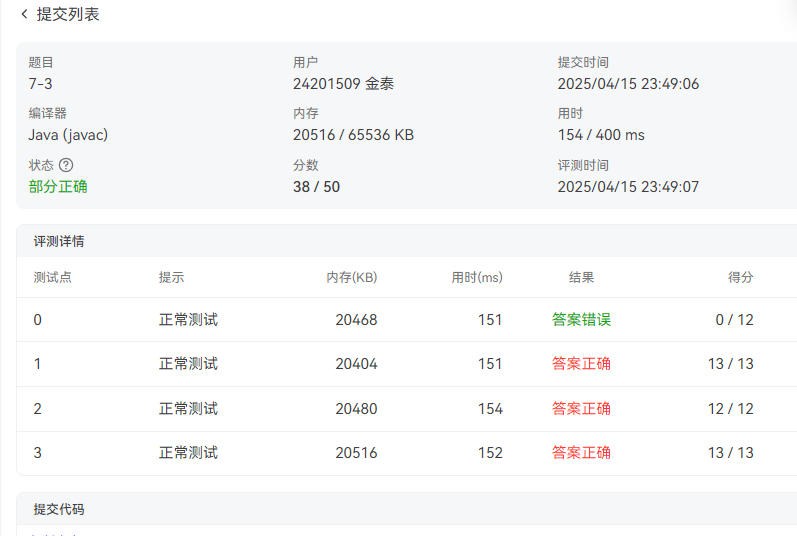Select the 部分正确 status text

coord(58,186)
